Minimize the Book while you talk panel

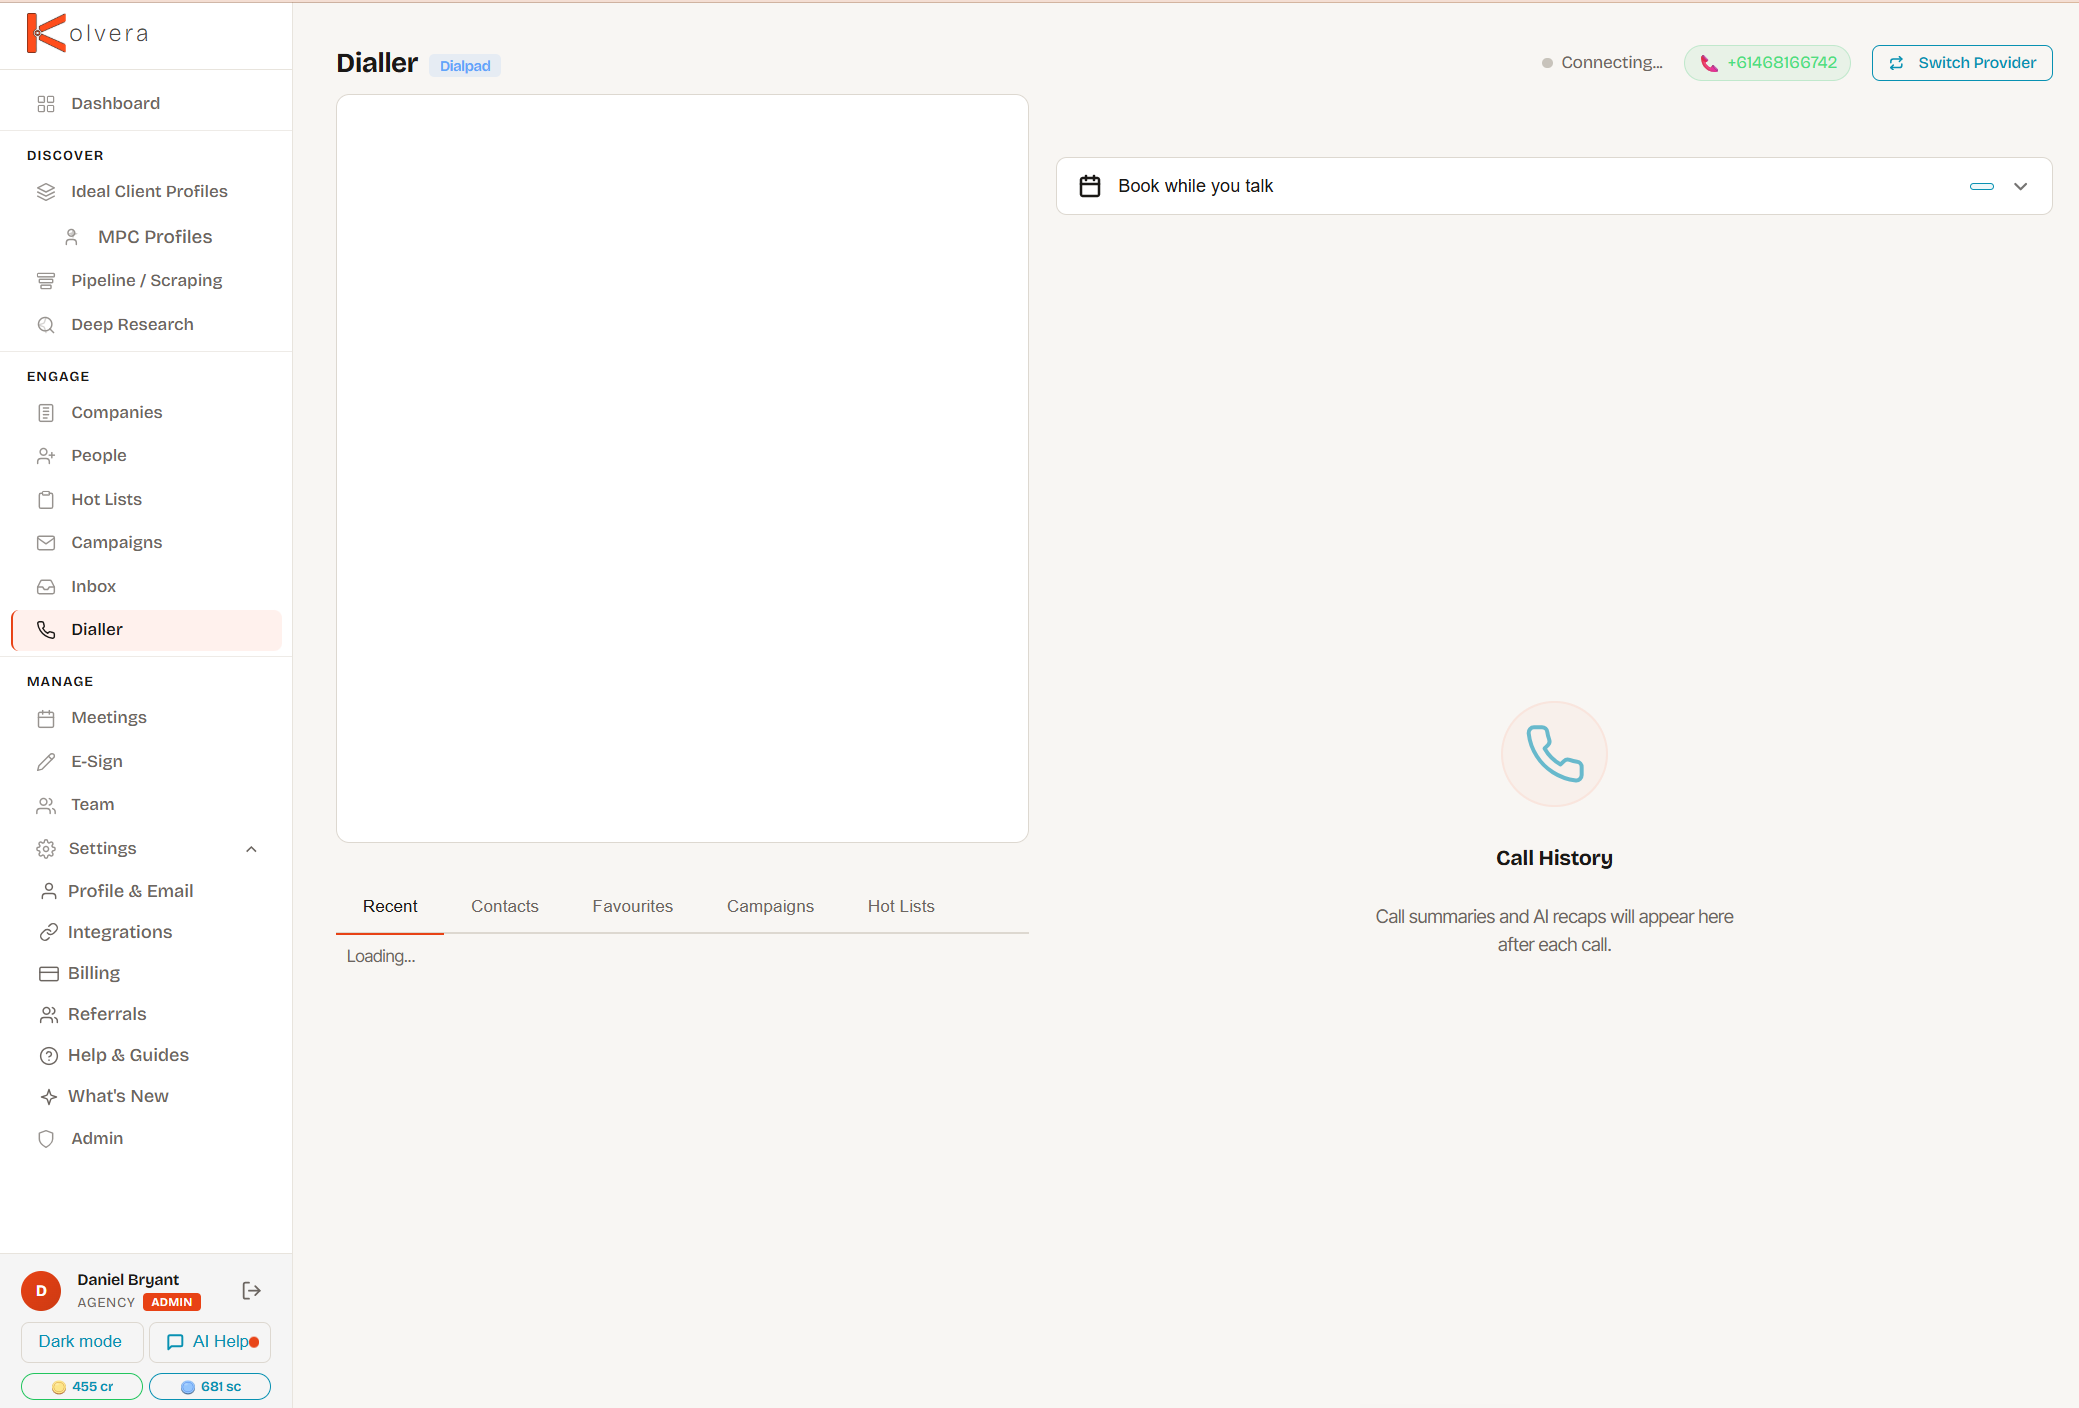pyautogui.click(x=1982, y=186)
